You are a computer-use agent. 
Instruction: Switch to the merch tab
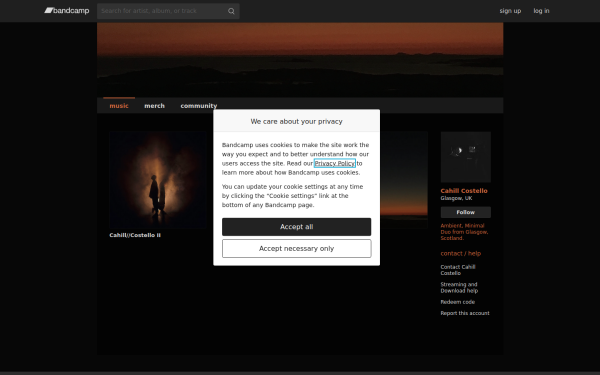pyautogui.click(x=155, y=106)
